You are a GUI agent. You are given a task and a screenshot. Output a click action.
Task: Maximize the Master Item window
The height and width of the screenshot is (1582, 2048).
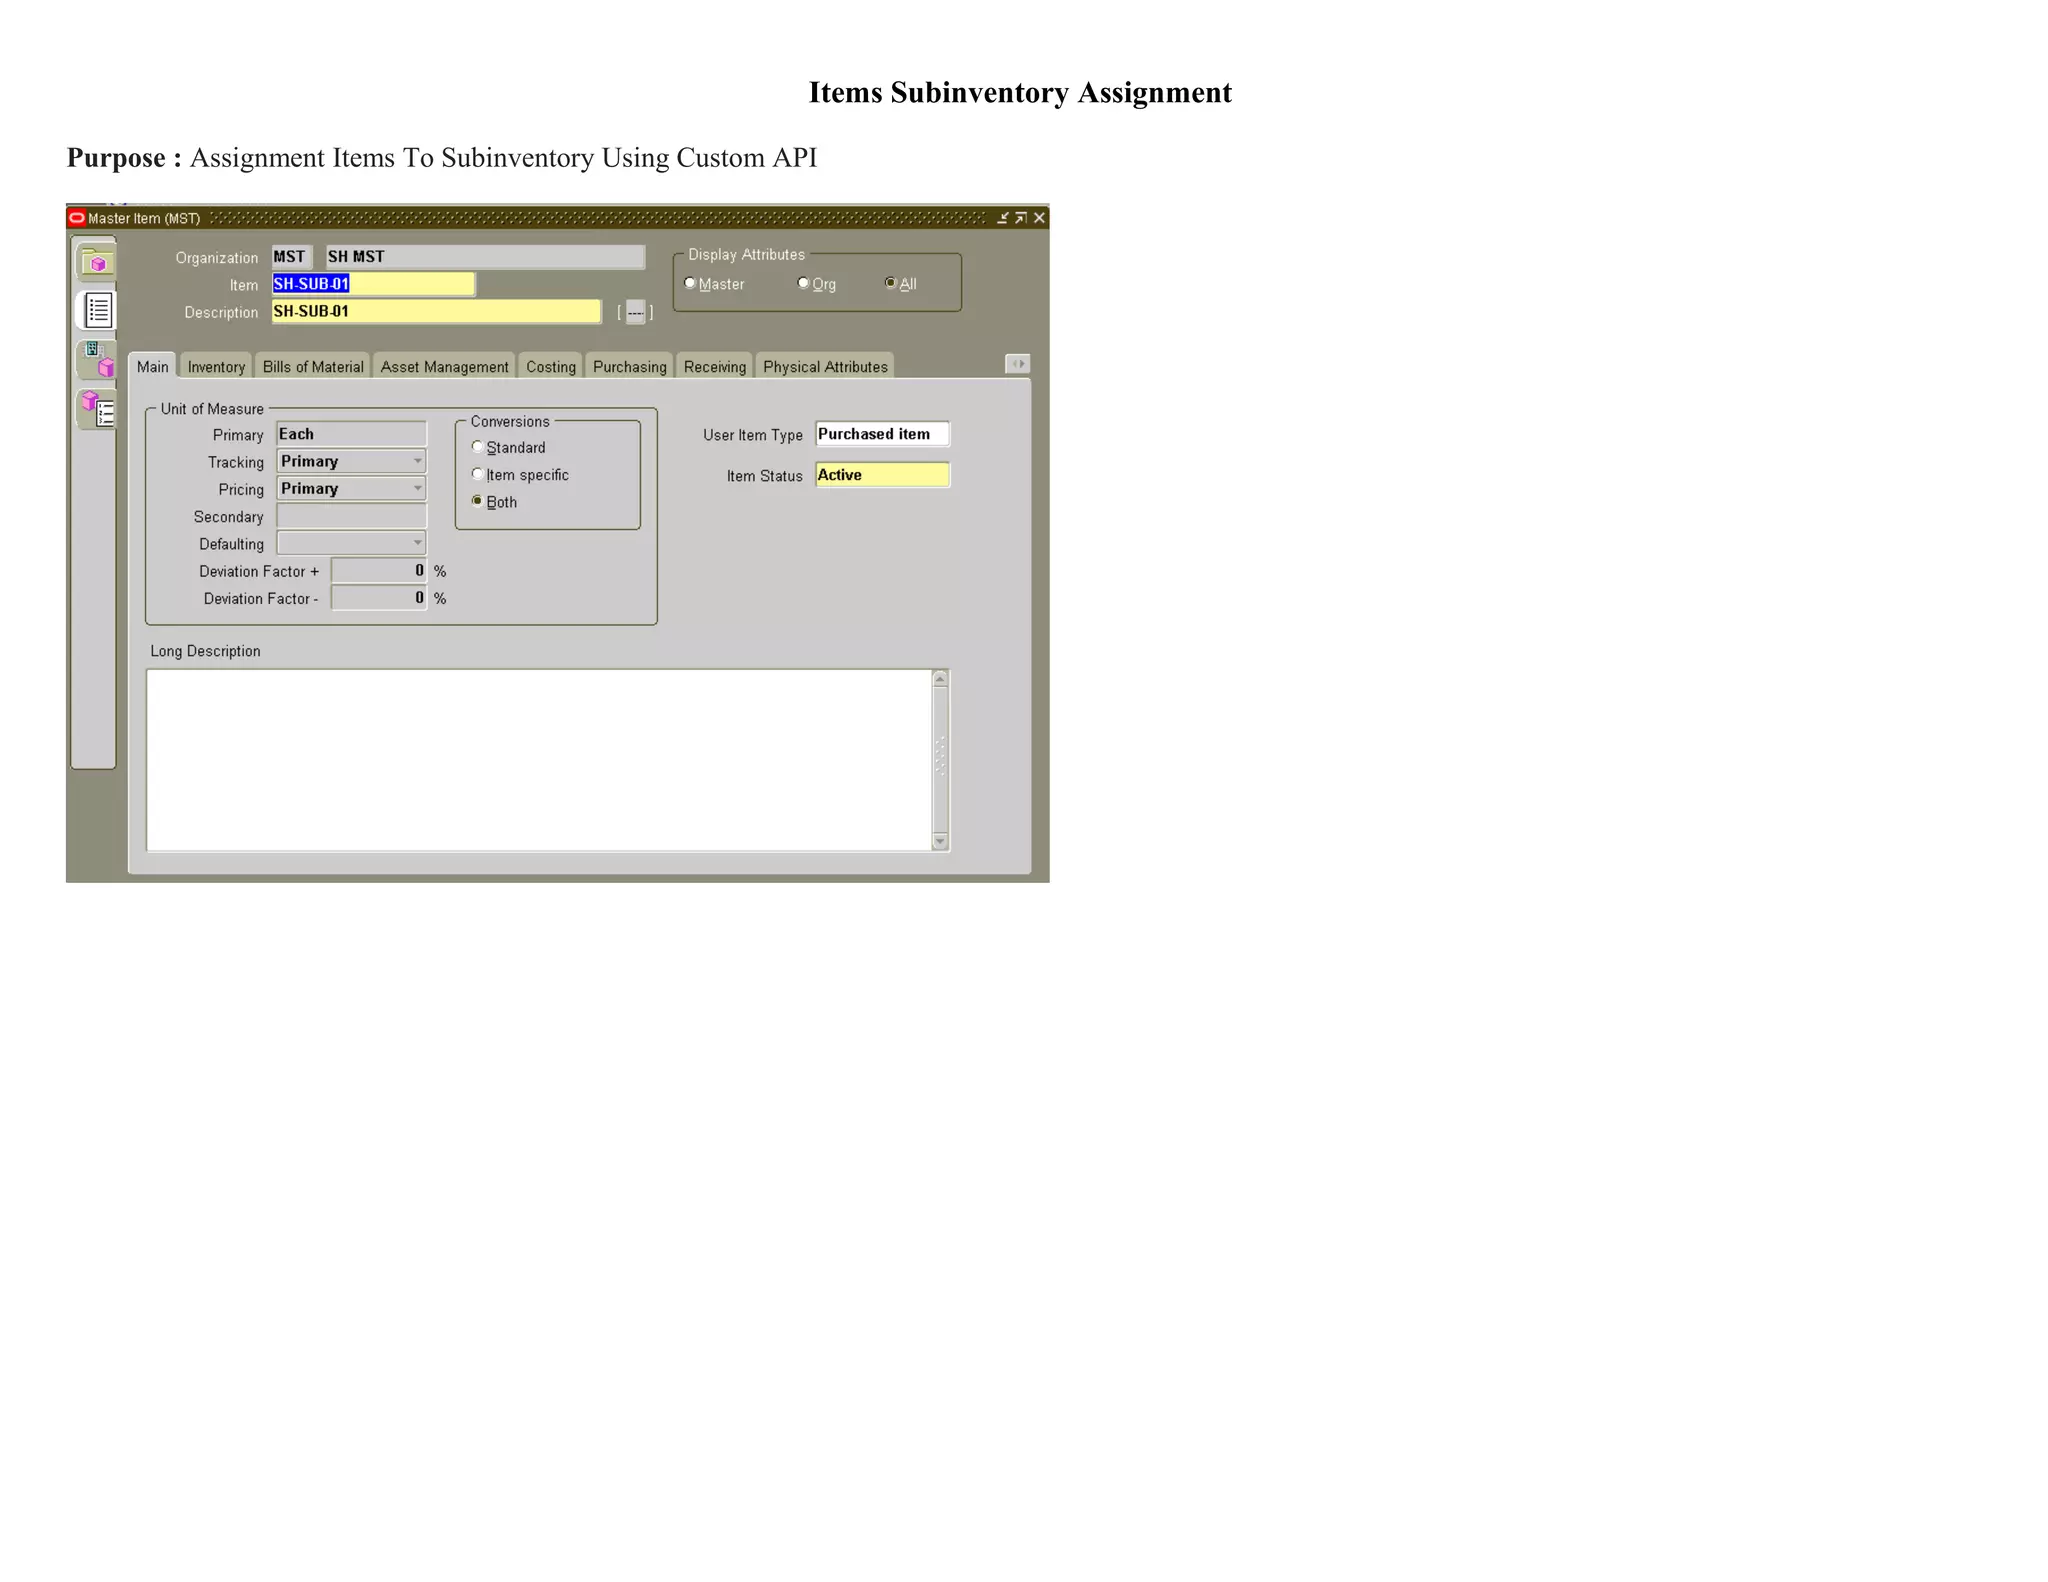[1020, 218]
